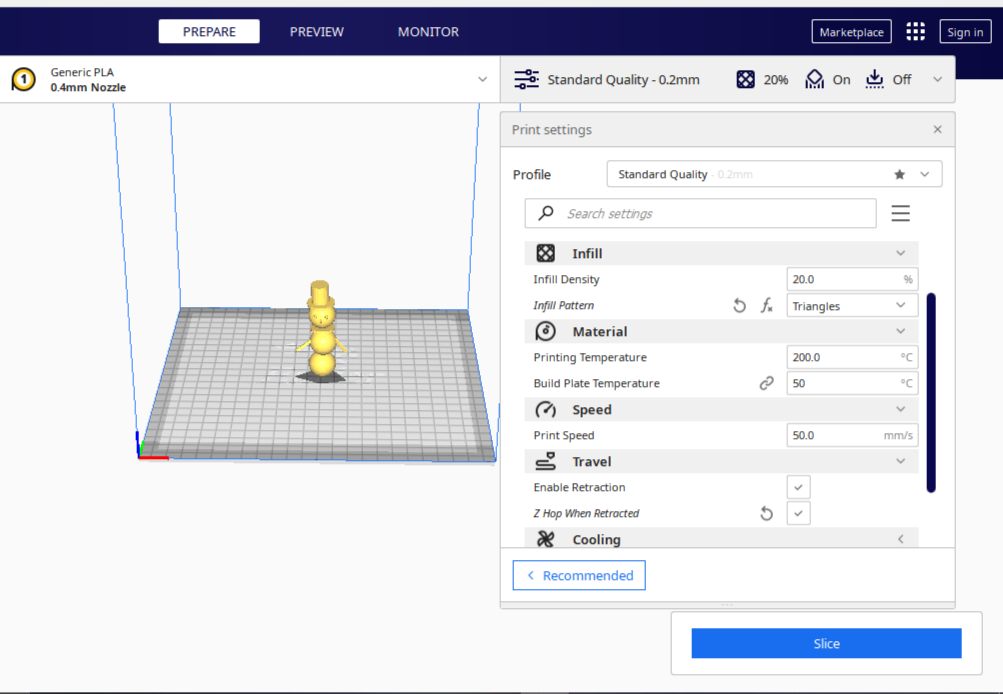Image resolution: width=1003 pixels, height=694 pixels.
Task: Click the Printing Temperature value field
Action: [852, 358]
